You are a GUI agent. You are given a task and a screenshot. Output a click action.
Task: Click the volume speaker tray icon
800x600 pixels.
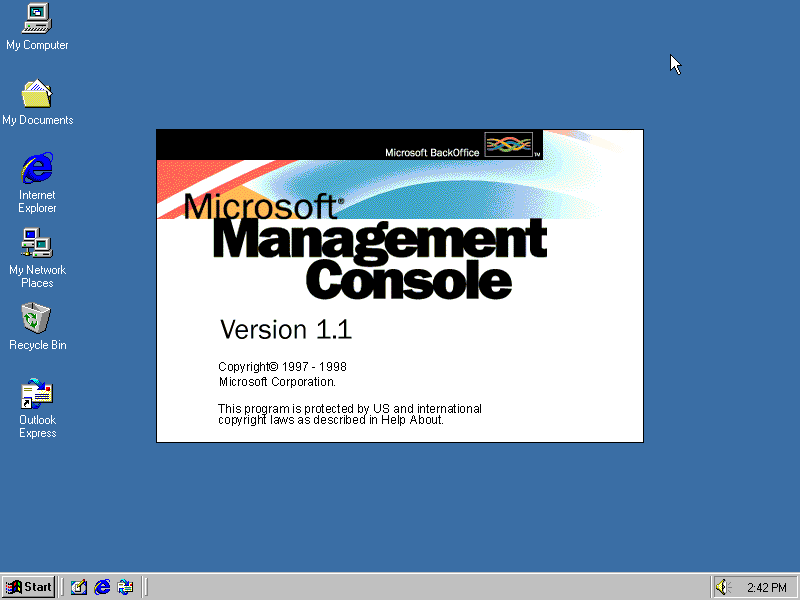pos(722,587)
